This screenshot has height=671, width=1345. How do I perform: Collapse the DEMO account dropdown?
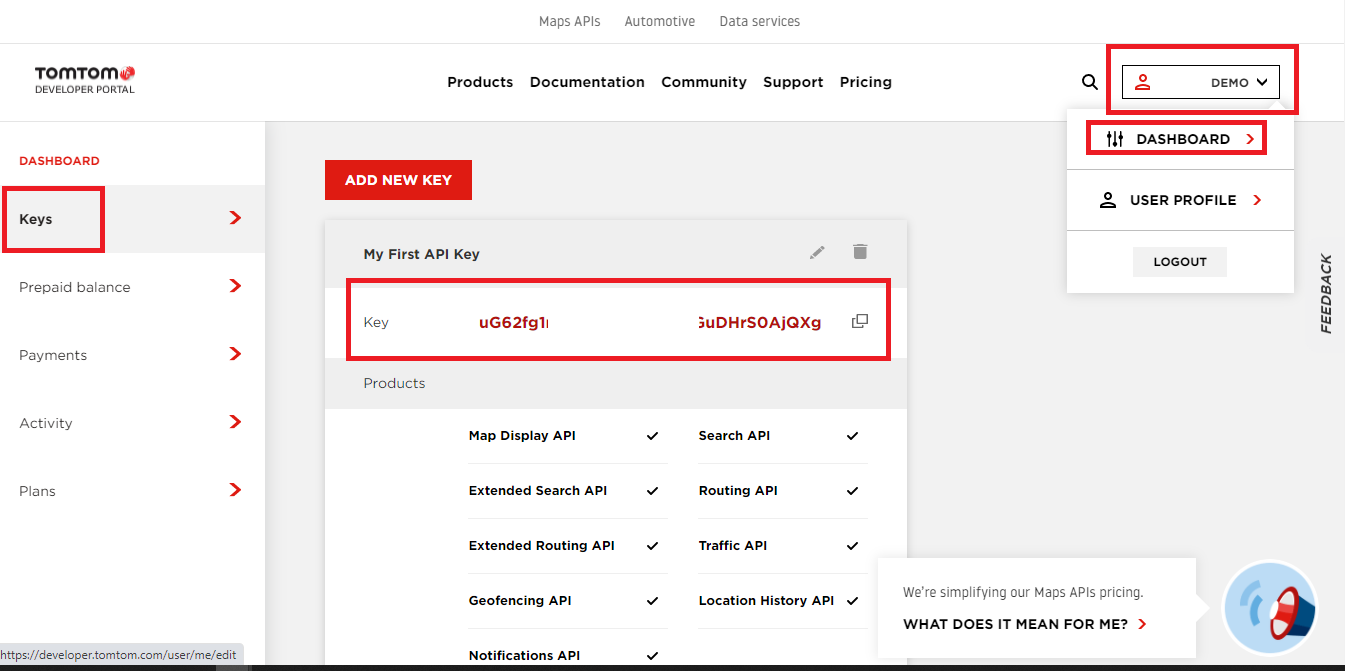click(x=1262, y=82)
